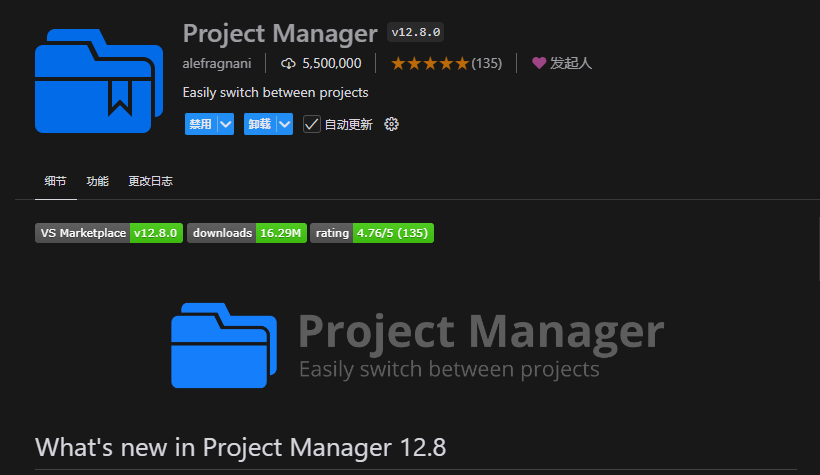Screen dimensions: 820x475
Task: Click the downloads 16.29M badge
Action: click(x=246, y=233)
